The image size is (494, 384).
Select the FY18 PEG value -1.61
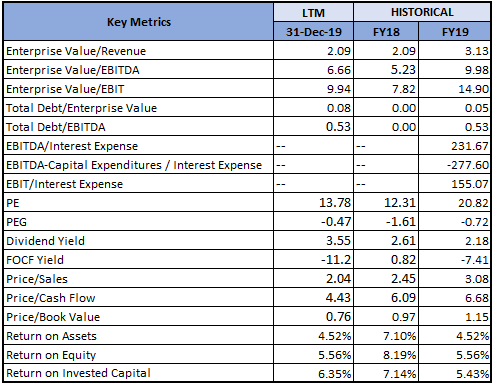coord(401,222)
